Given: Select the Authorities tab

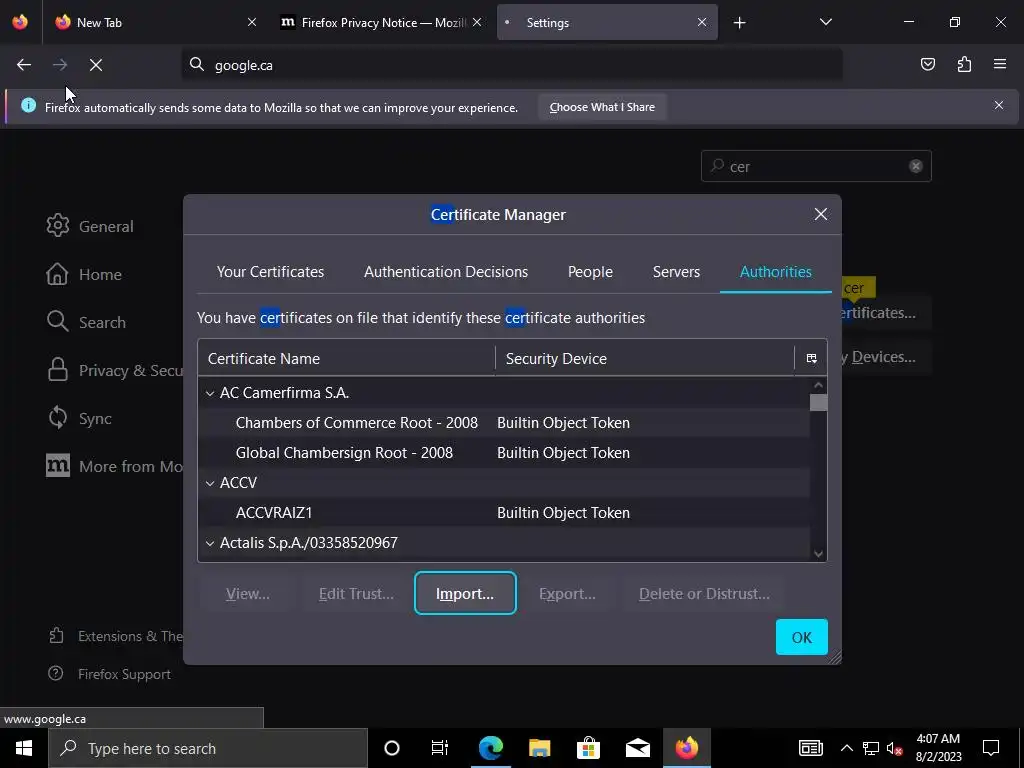Looking at the screenshot, I should 776,272.
